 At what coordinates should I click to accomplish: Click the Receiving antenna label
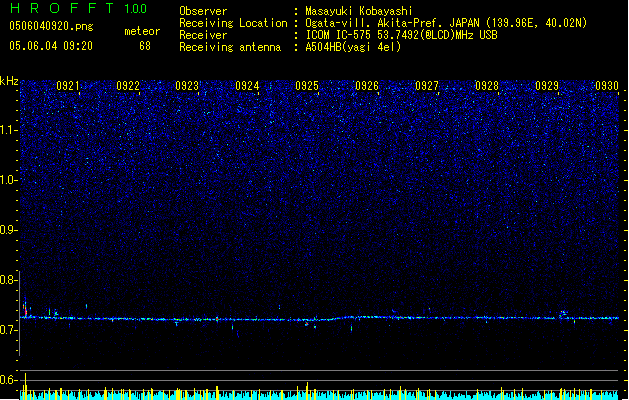(x=230, y=47)
